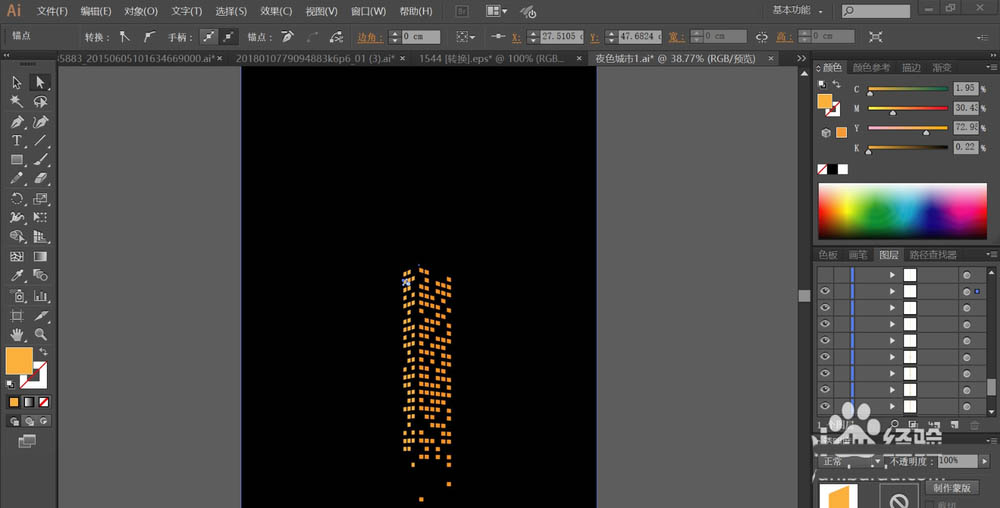The image size is (1000, 508).
Task: Switch to the 路径查找器 panel tab
Action: point(932,255)
